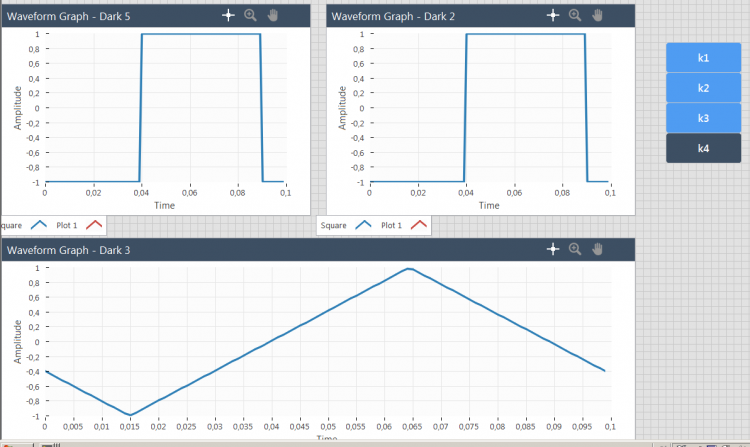Click the 0,015 x-axis value in Dark 3

point(130,426)
